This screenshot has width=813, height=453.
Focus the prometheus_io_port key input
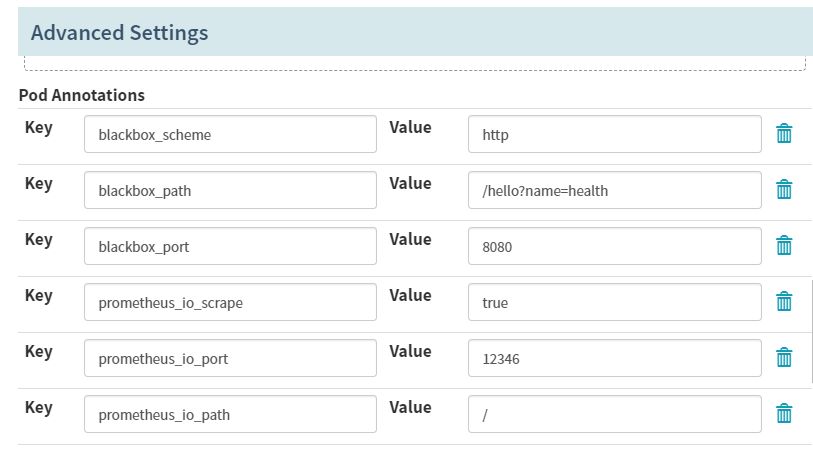230,358
